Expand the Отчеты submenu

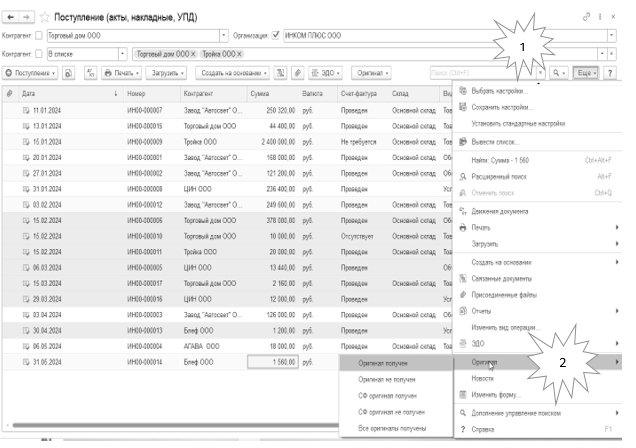537,311
